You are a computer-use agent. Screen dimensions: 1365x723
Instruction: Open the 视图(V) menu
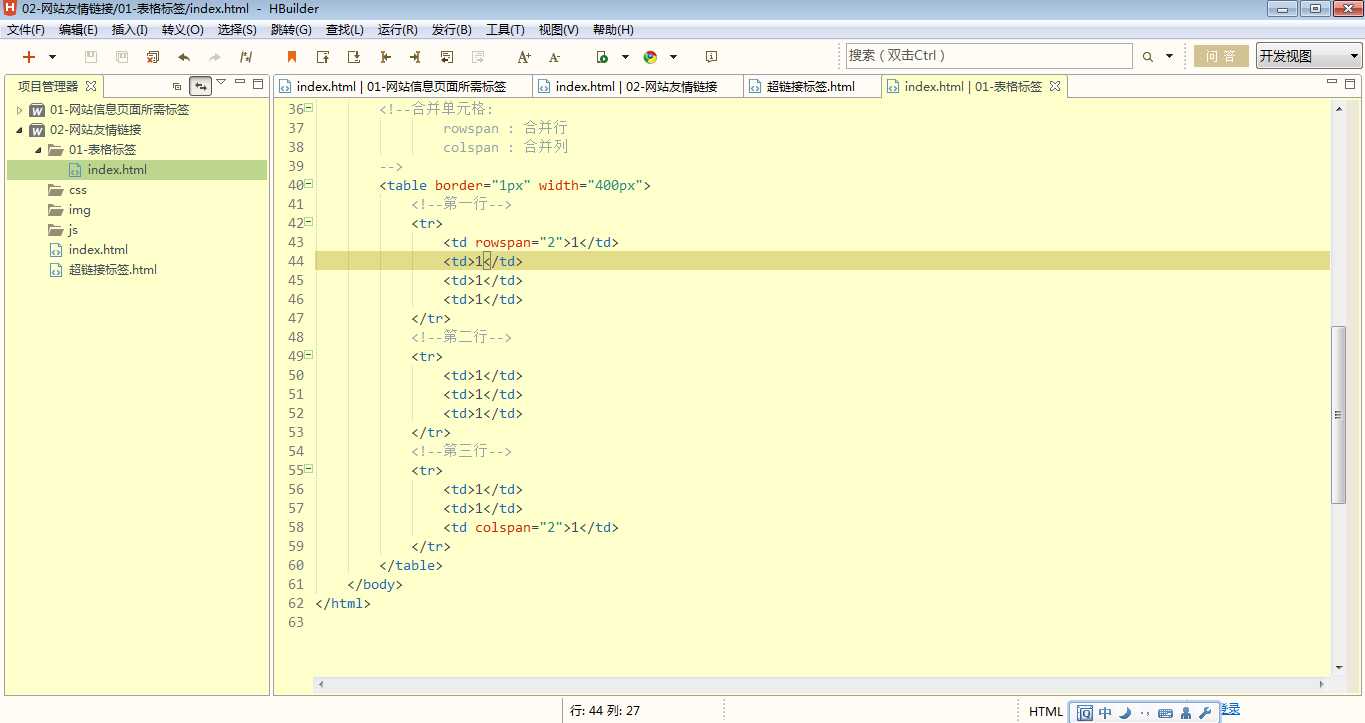[x=558, y=30]
